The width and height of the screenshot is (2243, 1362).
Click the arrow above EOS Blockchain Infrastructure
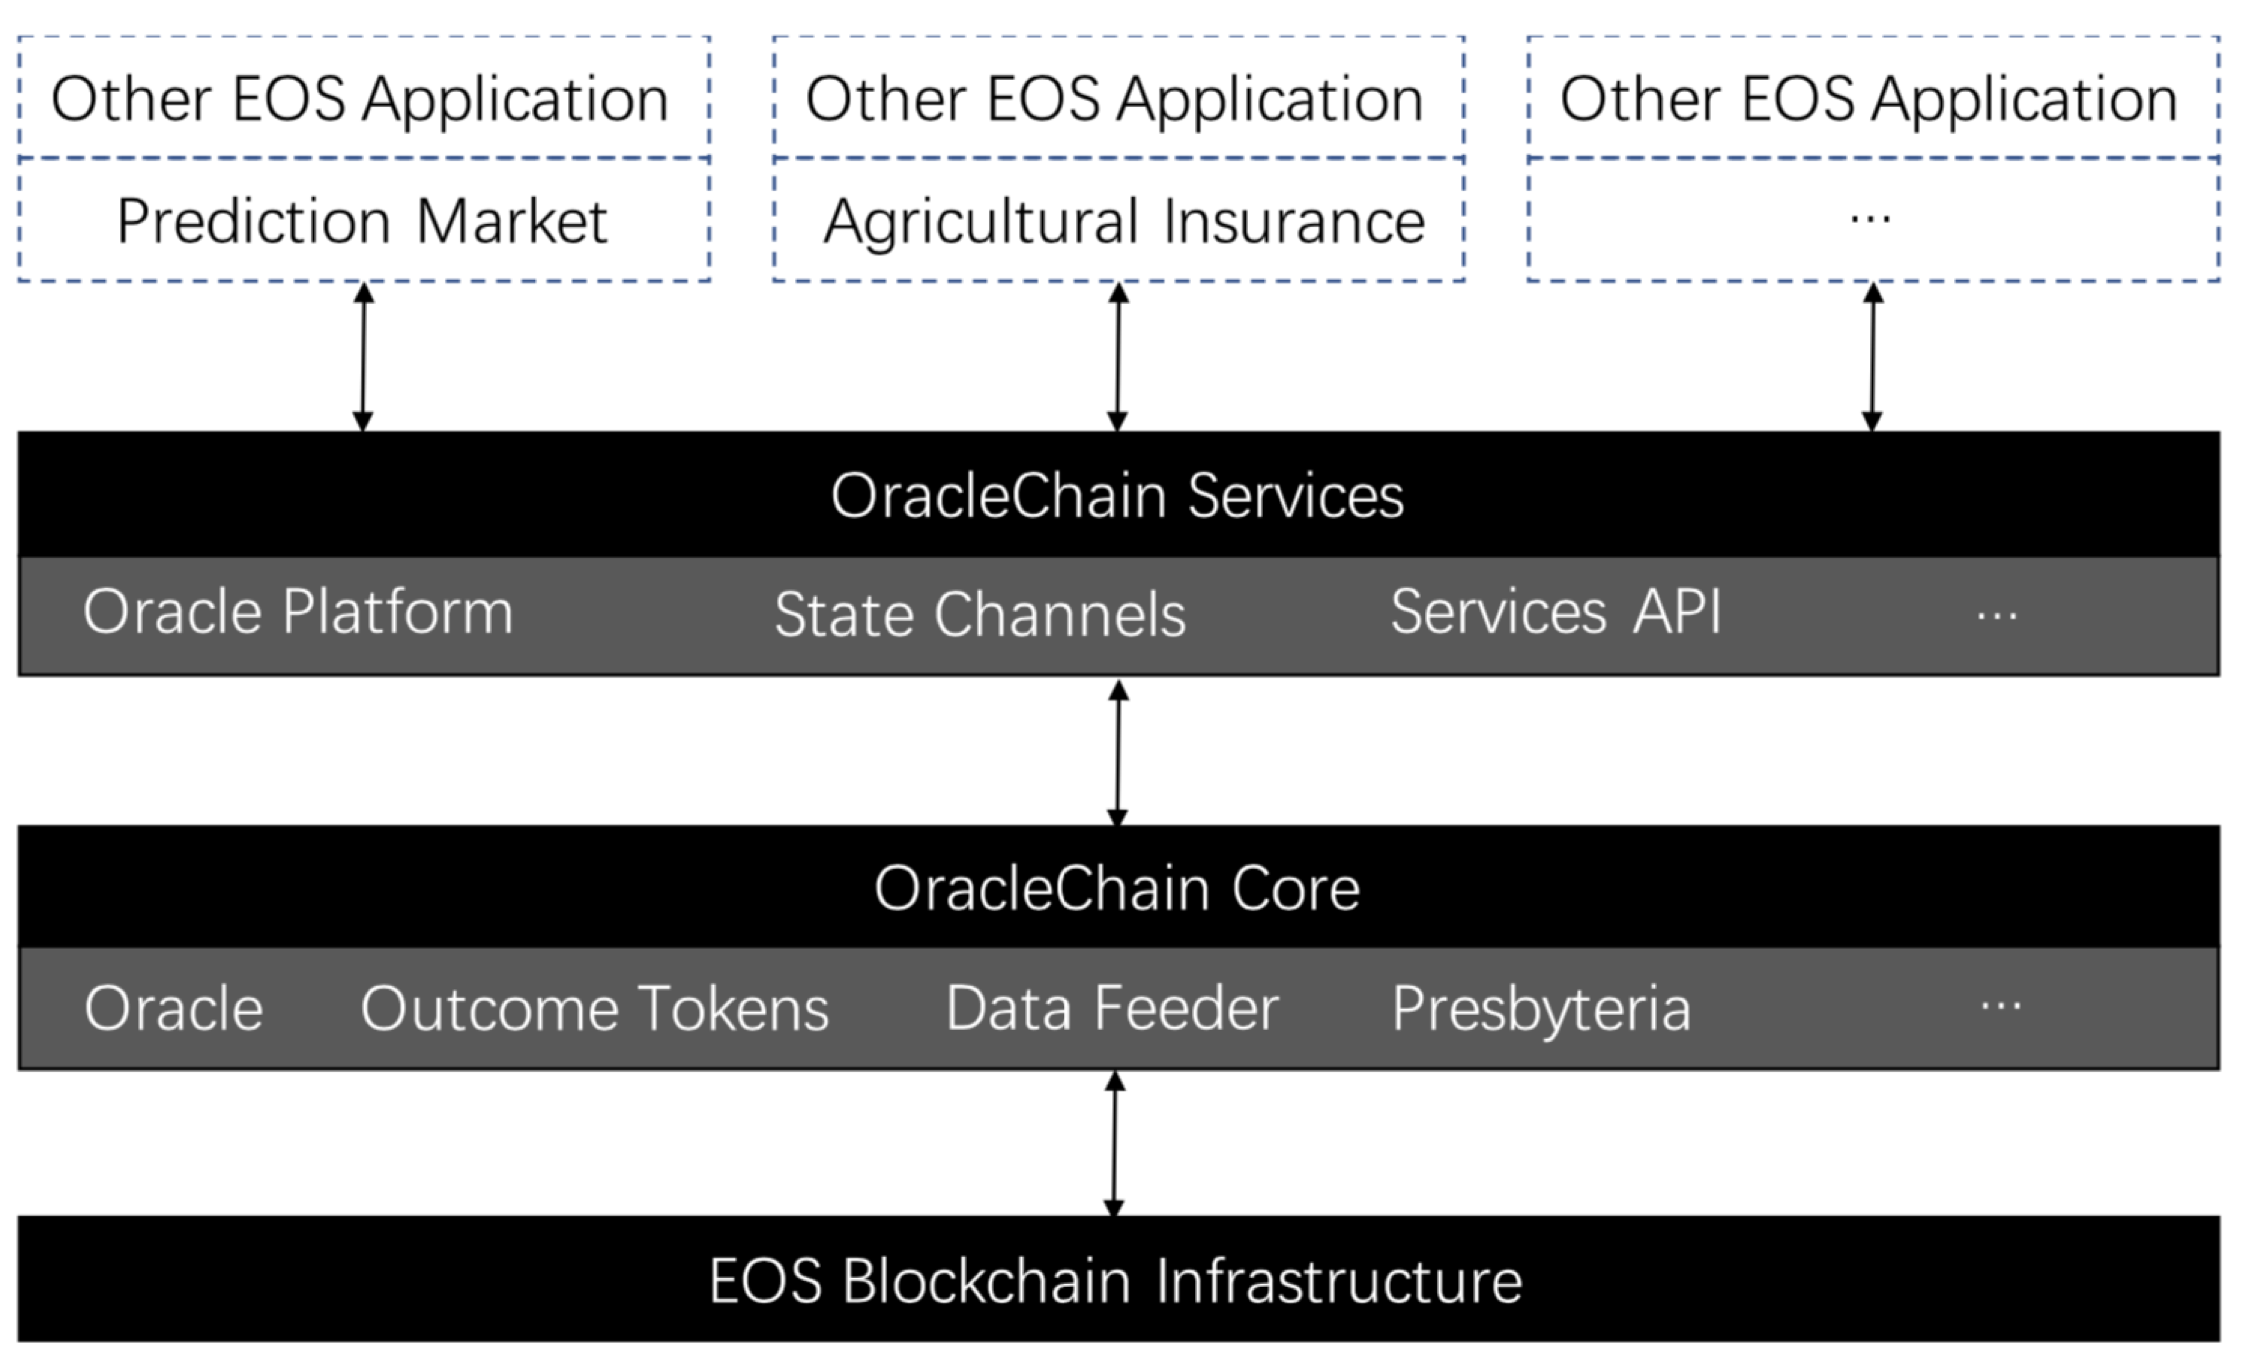coord(1114,1143)
